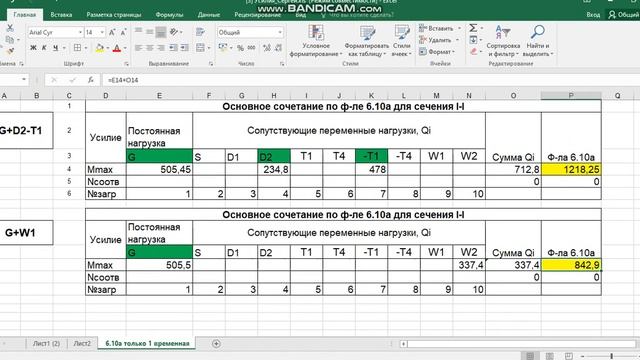Open Найти и выделить menu
The width and height of the screenshot is (640, 360).
538,41
